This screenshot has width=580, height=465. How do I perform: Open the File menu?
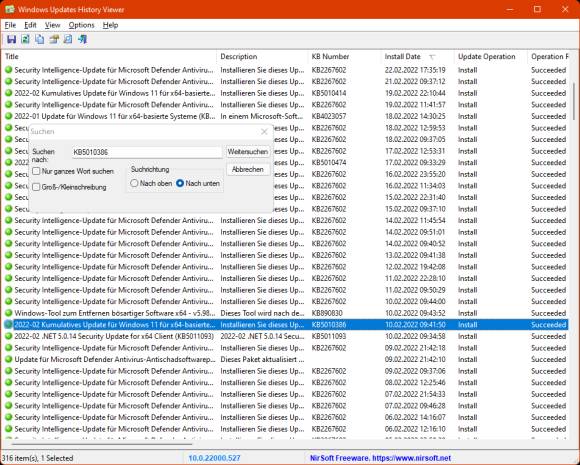click(10, 25)
